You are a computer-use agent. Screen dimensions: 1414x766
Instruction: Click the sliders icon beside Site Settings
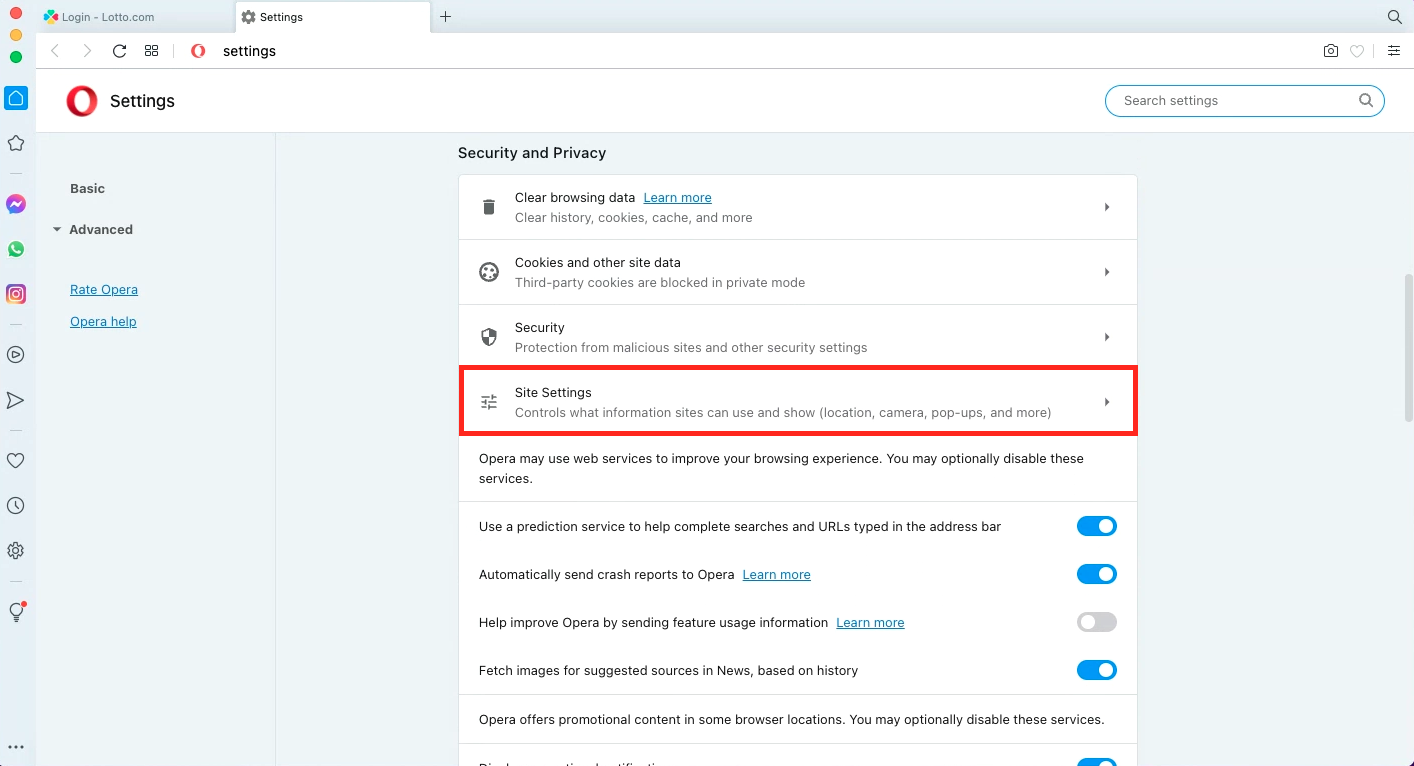pos(489,402)
